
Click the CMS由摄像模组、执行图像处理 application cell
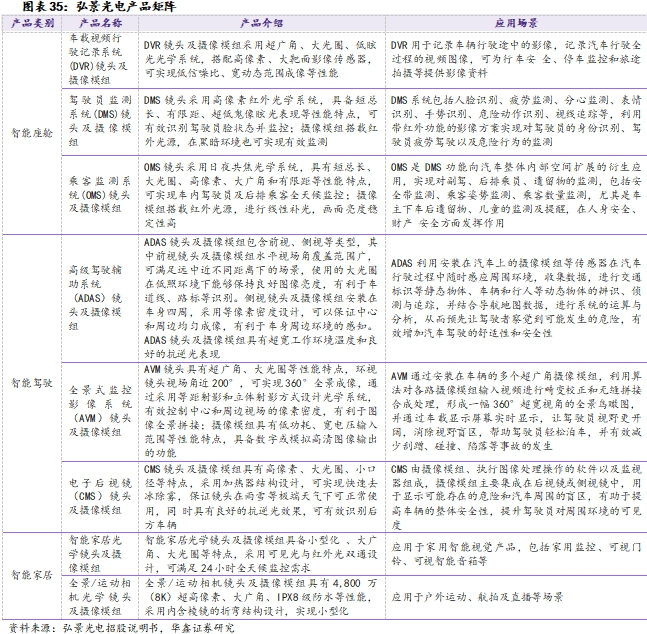[x=516, y=497]
